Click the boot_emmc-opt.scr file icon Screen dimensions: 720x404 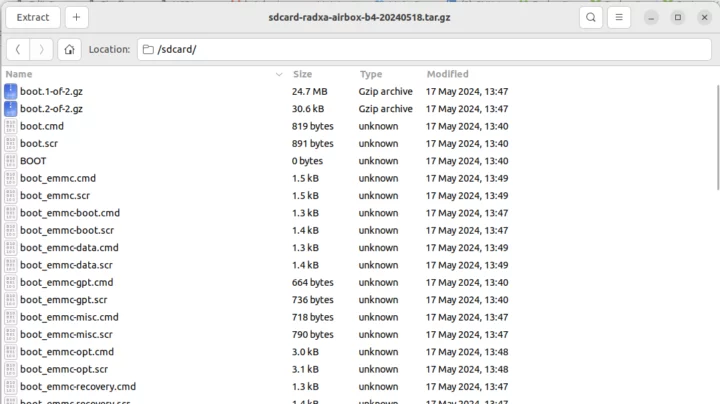[11, 369]
